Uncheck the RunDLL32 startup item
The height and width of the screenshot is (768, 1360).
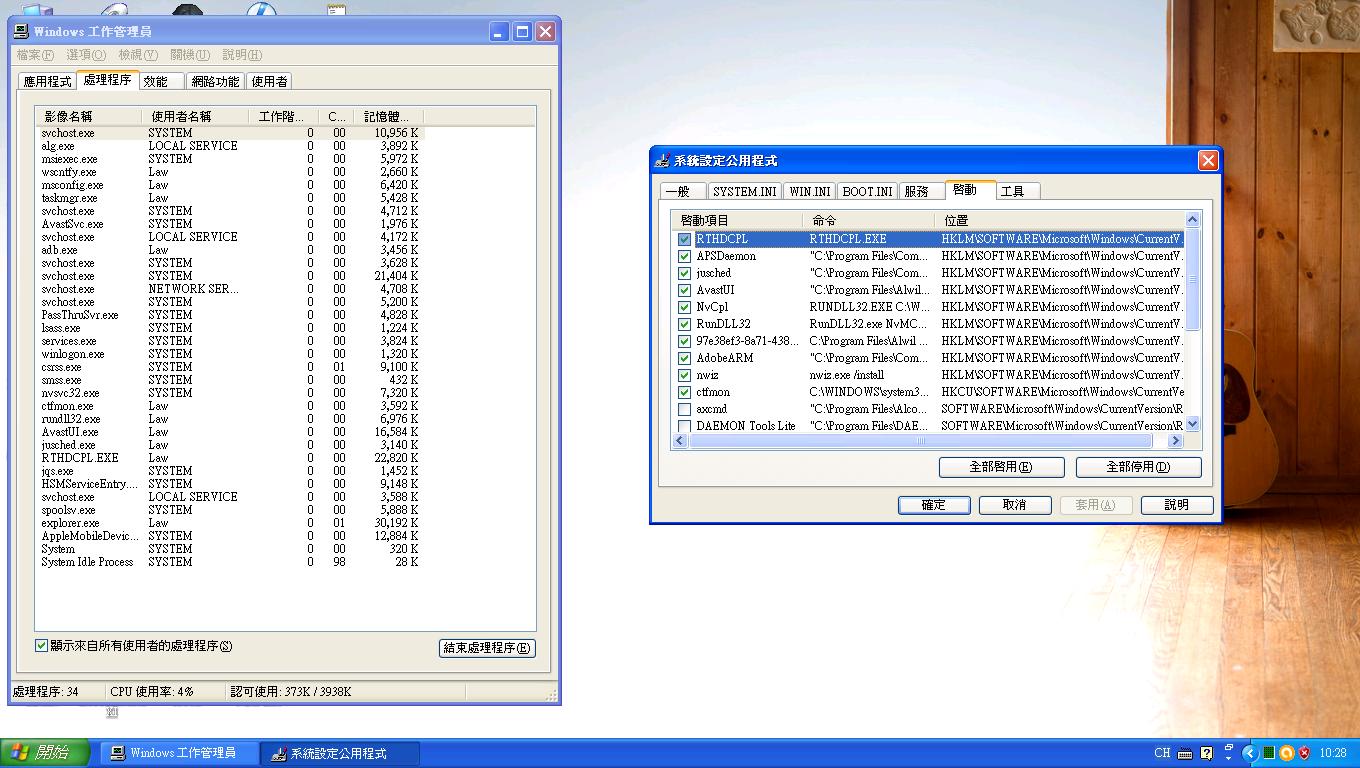(x=684, y=324)
